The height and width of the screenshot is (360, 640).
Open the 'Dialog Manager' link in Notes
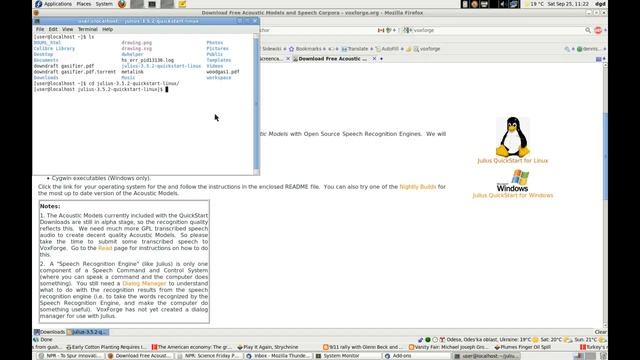(144, 283)
